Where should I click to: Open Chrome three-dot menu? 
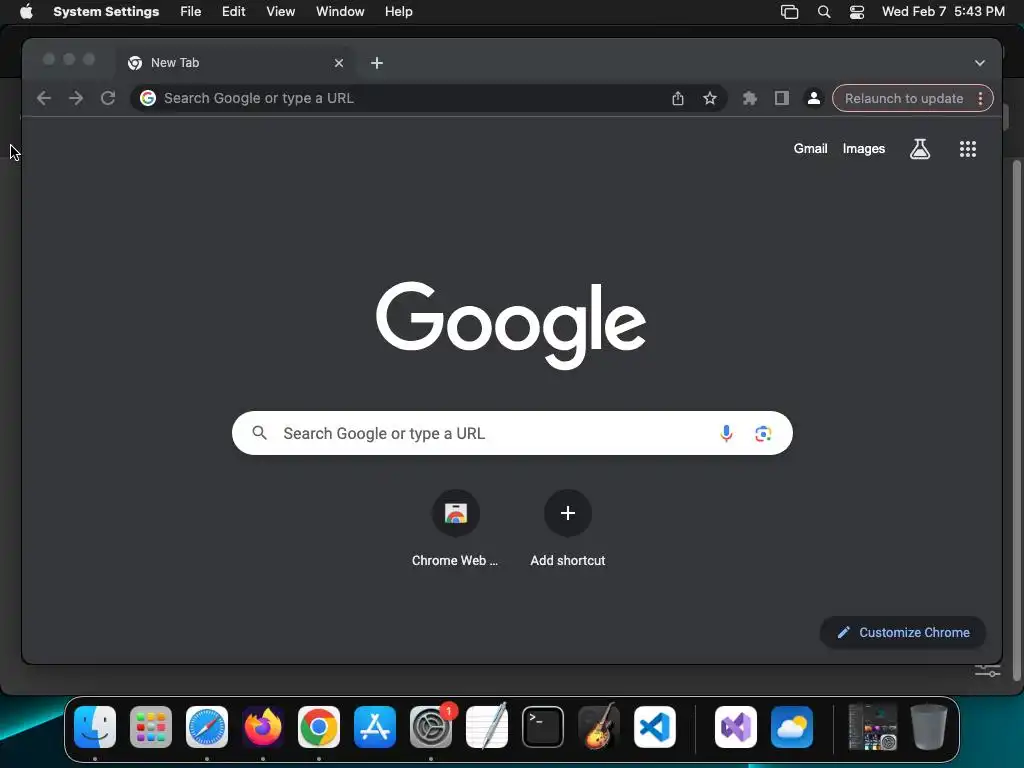point(980,98)
